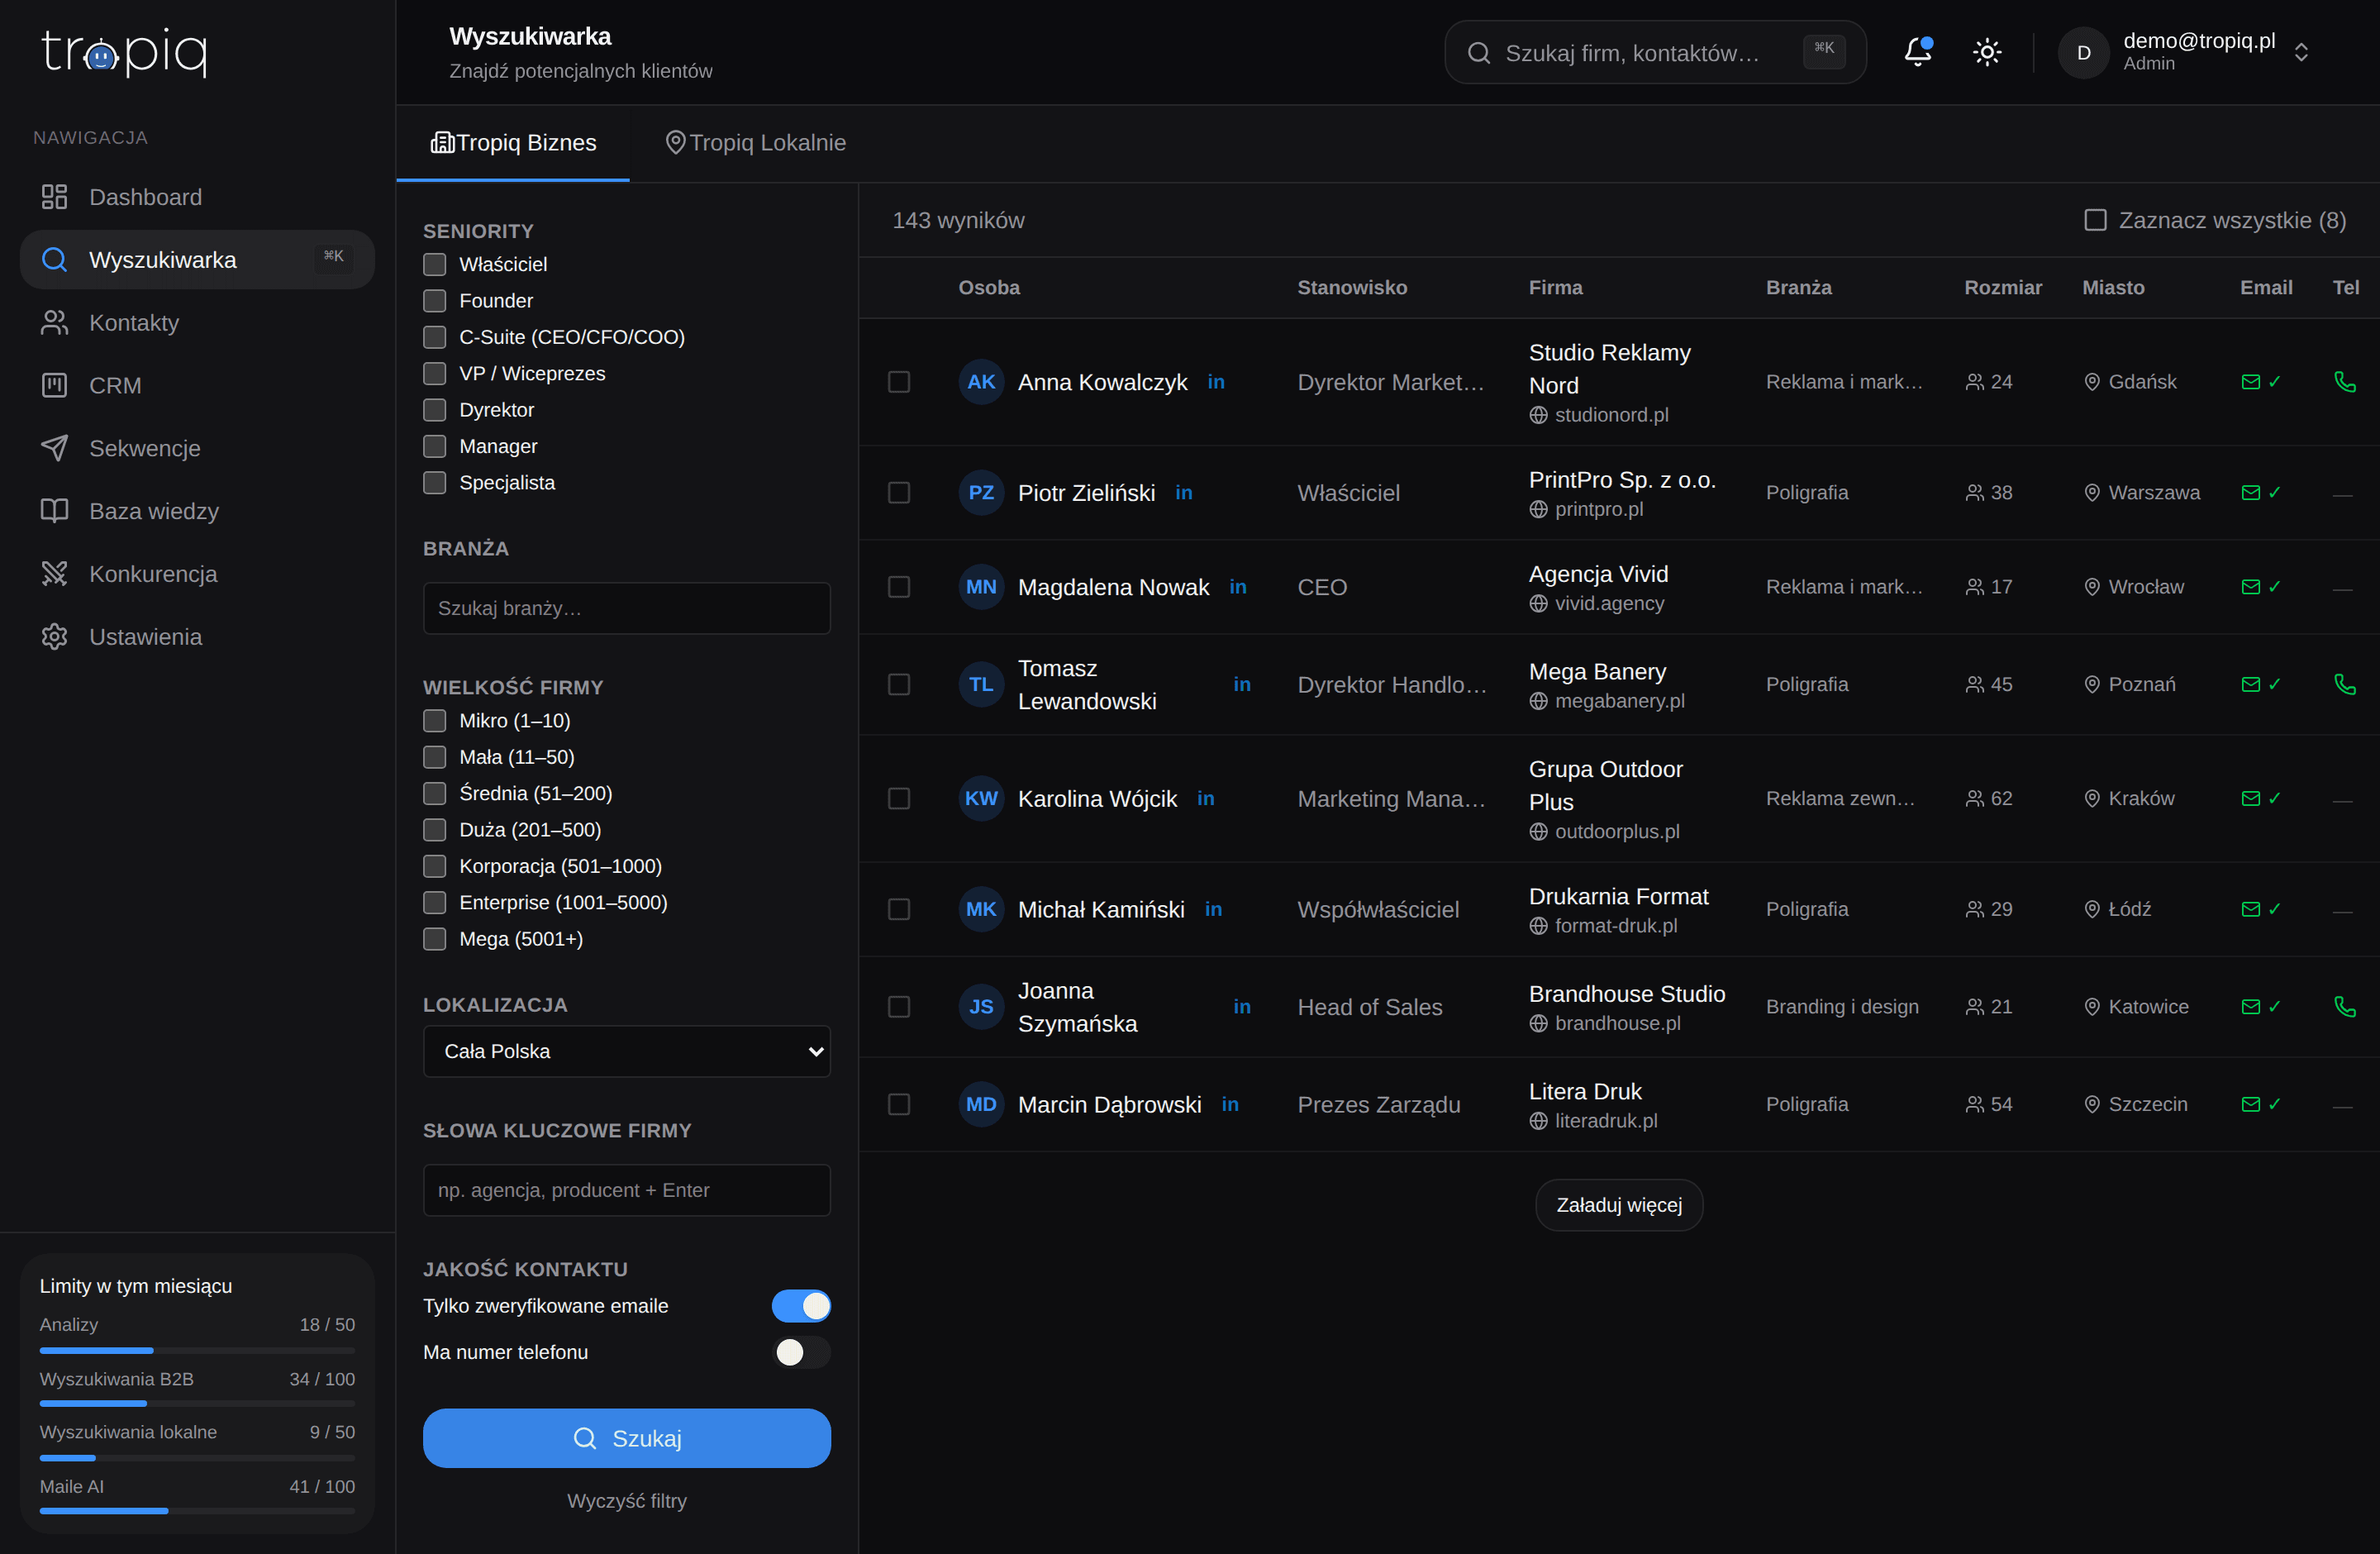
Task: Click the D user avatar in header
Action: [x=2083, y=52]
